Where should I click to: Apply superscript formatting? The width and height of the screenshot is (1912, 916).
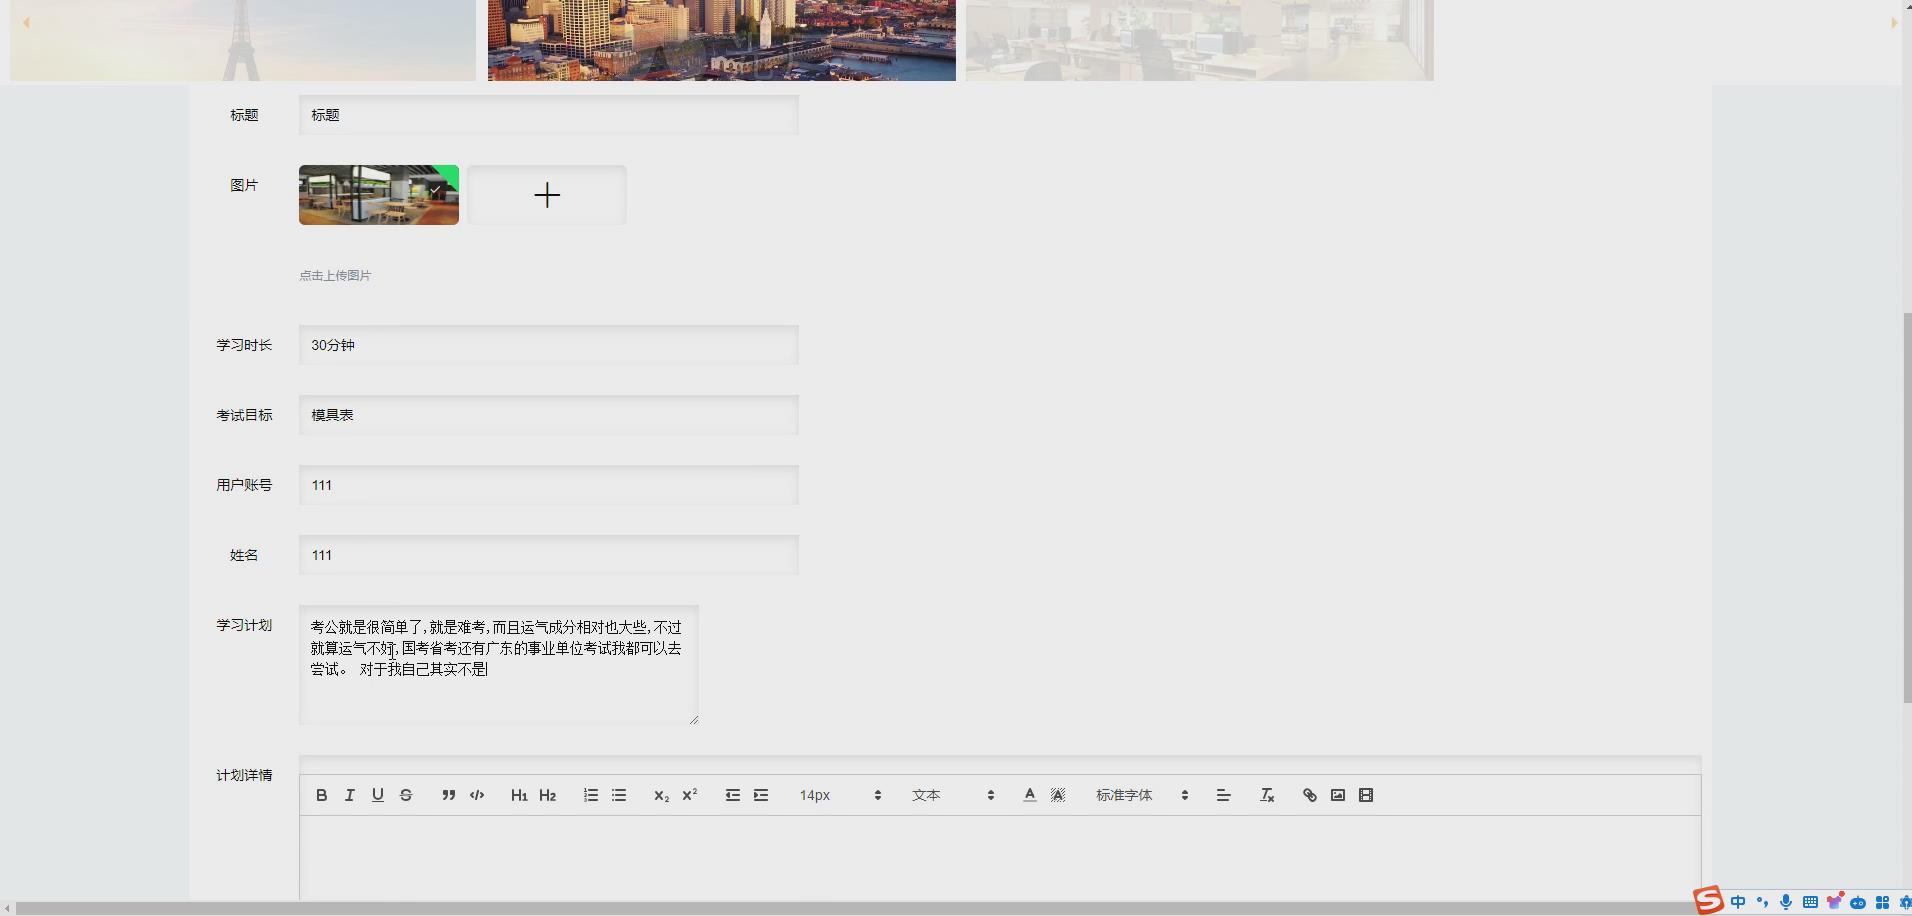tap(689, 795)
